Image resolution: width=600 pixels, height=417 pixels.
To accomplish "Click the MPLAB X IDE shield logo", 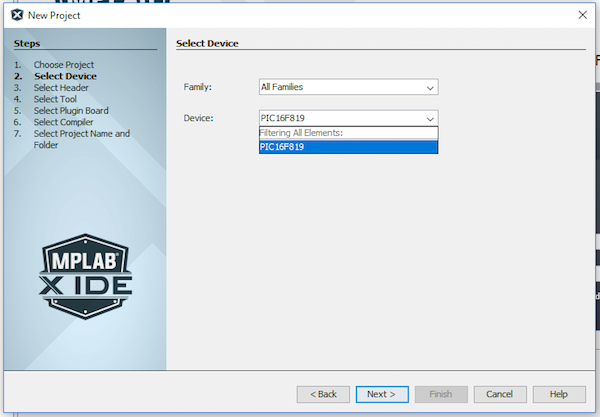I will click(x=85, y=281).
